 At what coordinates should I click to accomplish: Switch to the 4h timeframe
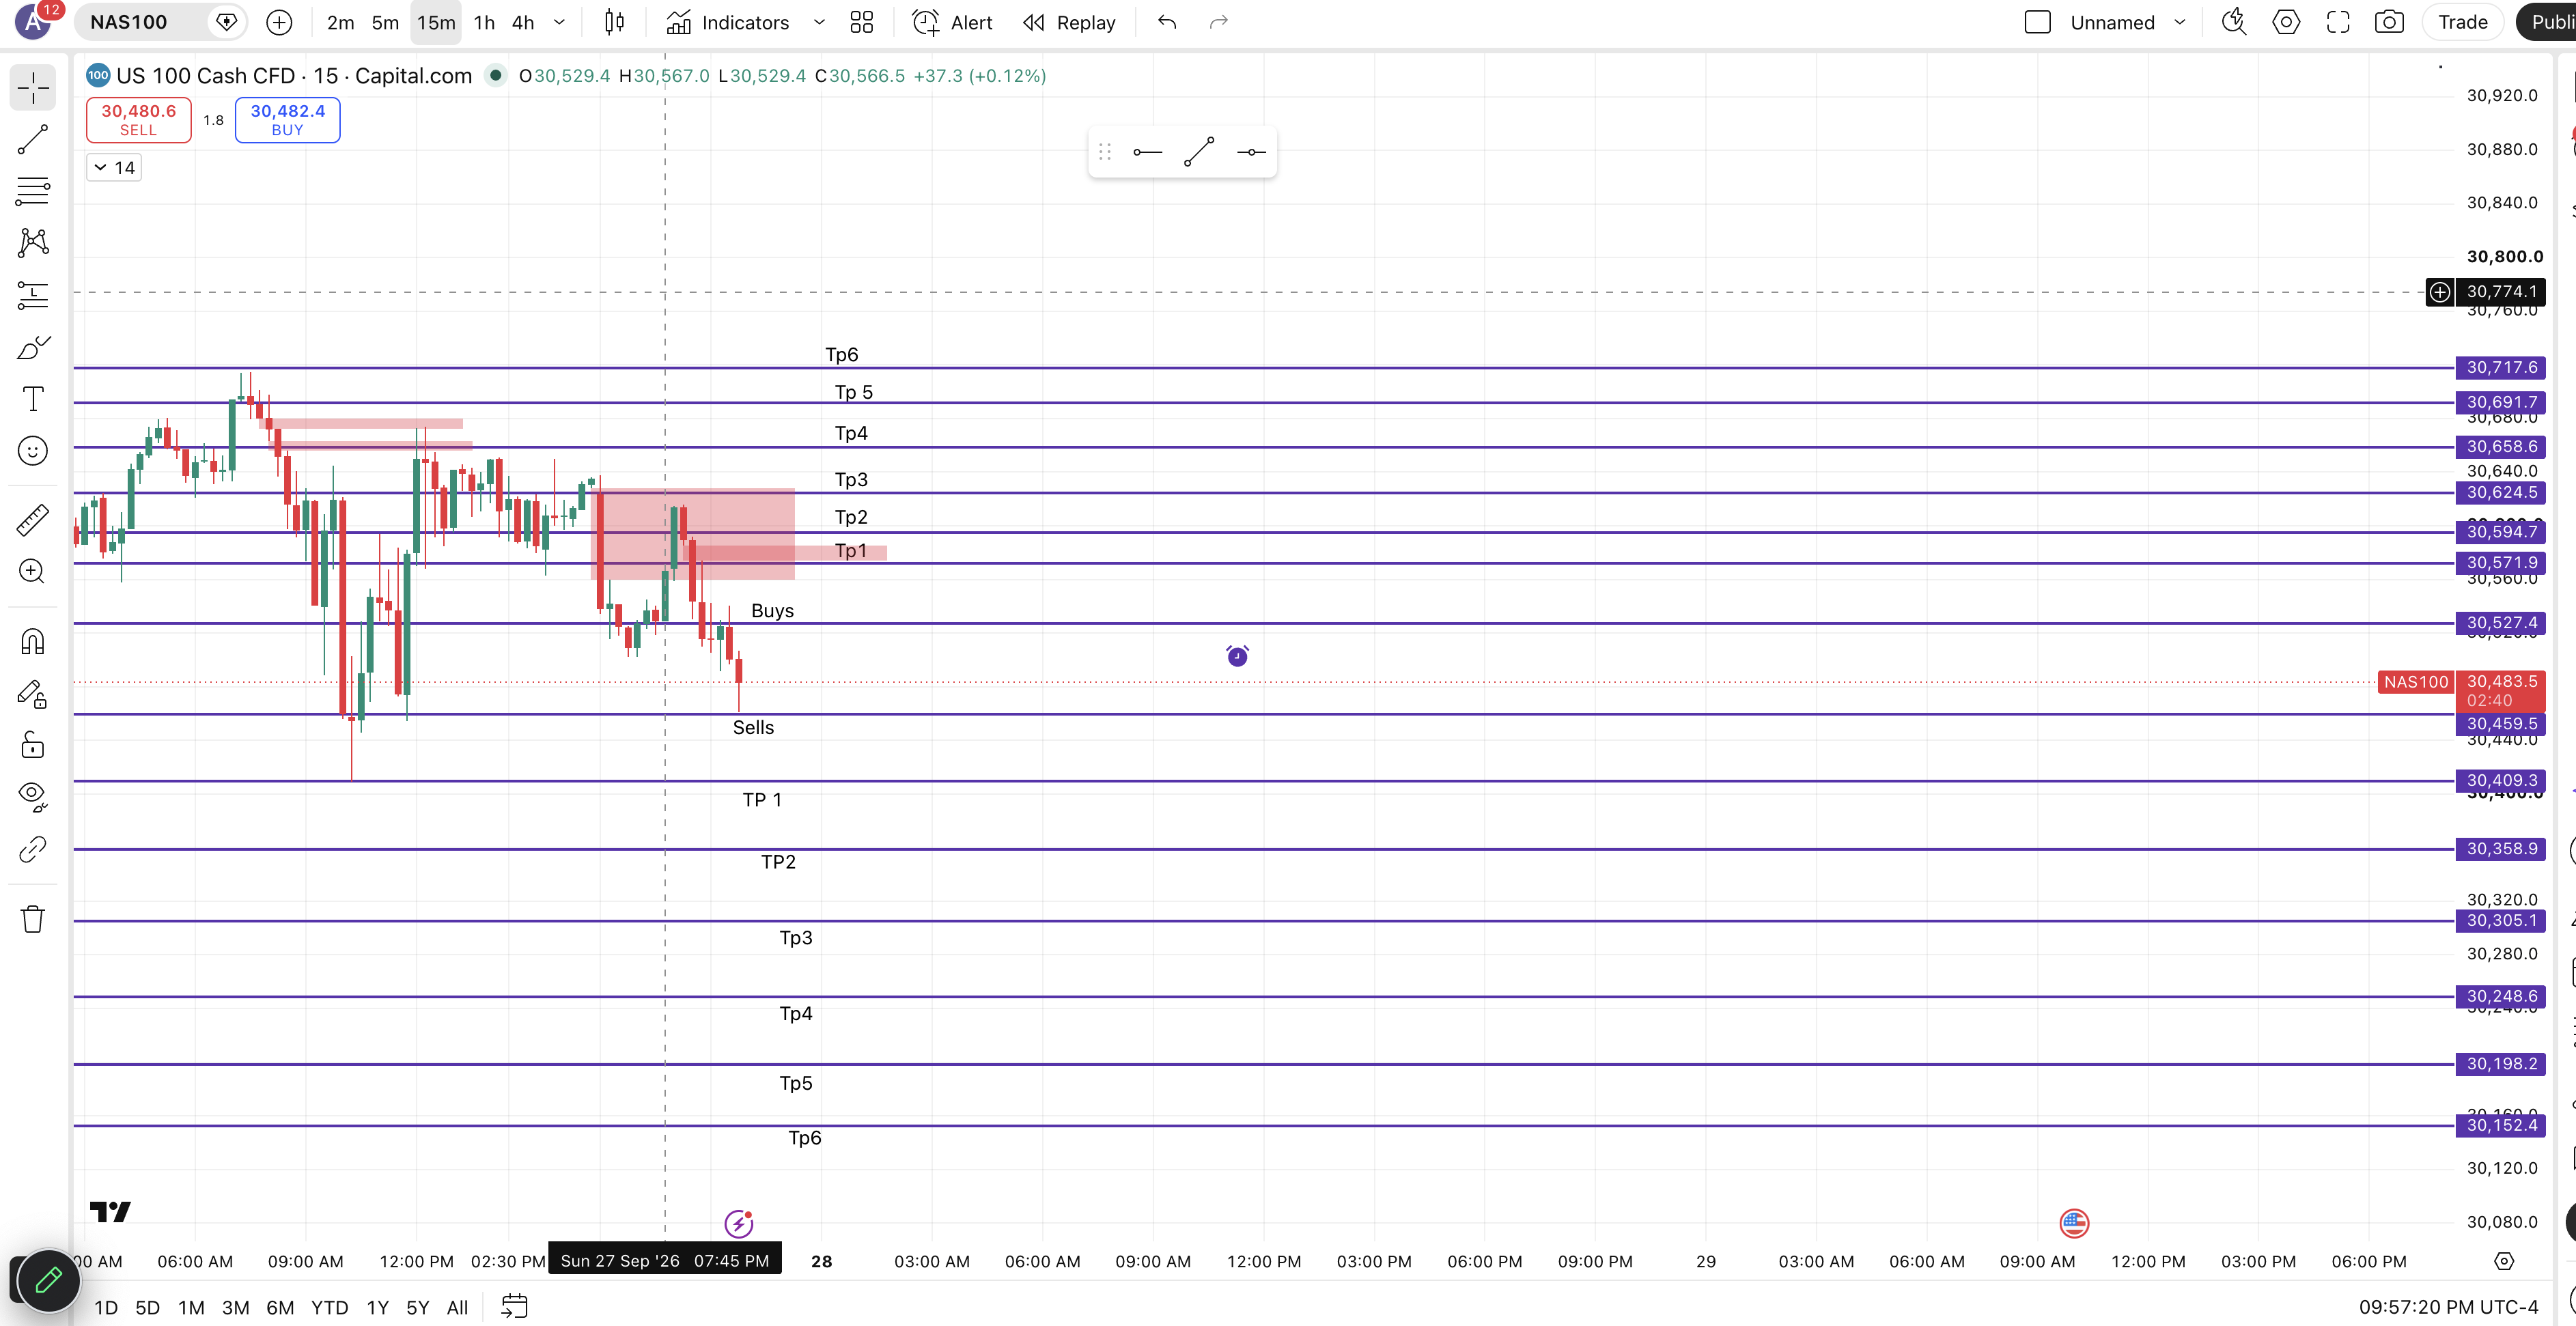(523, 22)
